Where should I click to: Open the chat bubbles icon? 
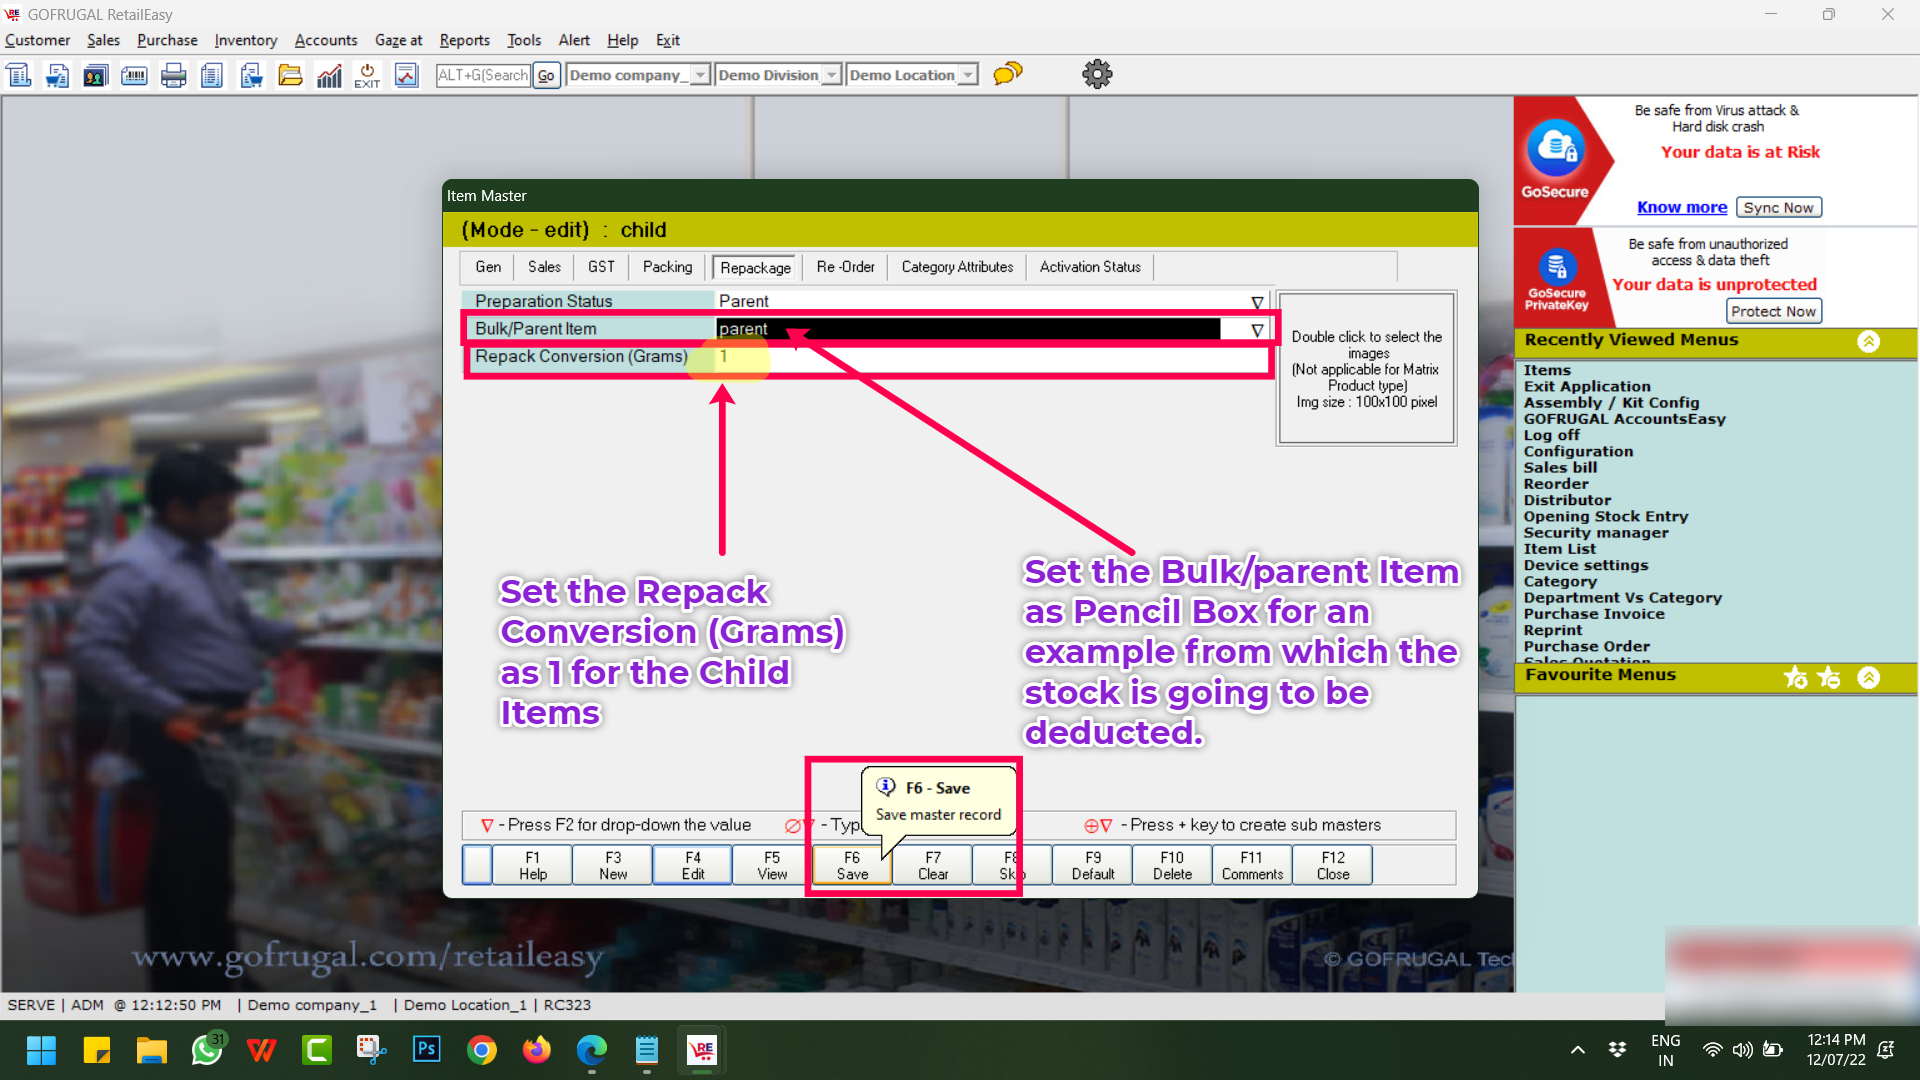tap(1007, 74)
